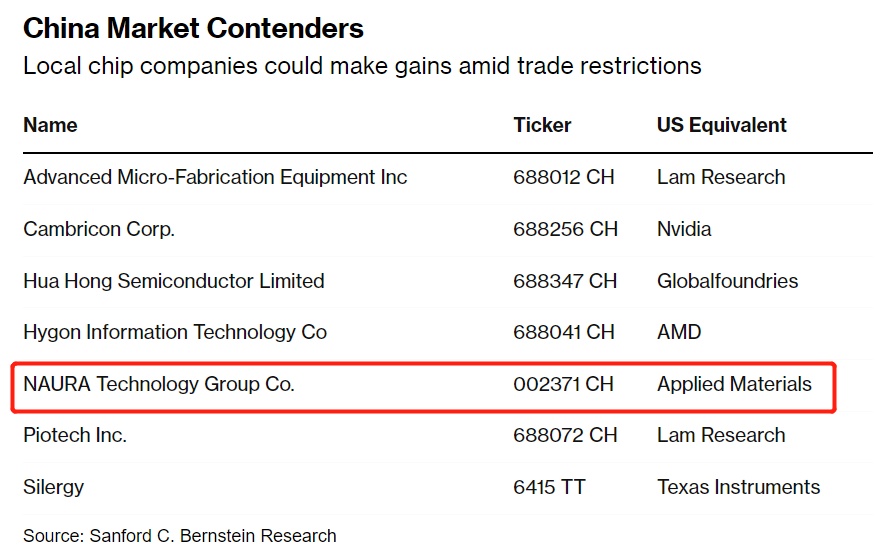Select the Cambricon Corp. company name
The image size is (882, 556).
[x=99, y=229]
